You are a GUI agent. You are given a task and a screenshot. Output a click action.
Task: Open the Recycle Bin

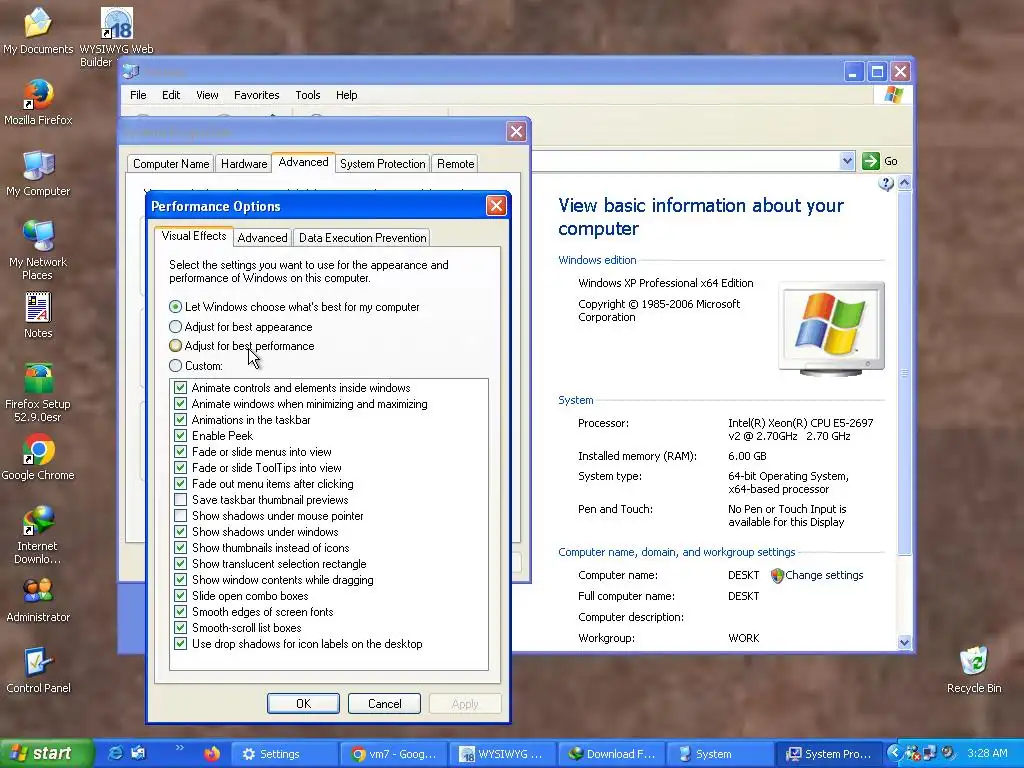[x=974, y=670]
